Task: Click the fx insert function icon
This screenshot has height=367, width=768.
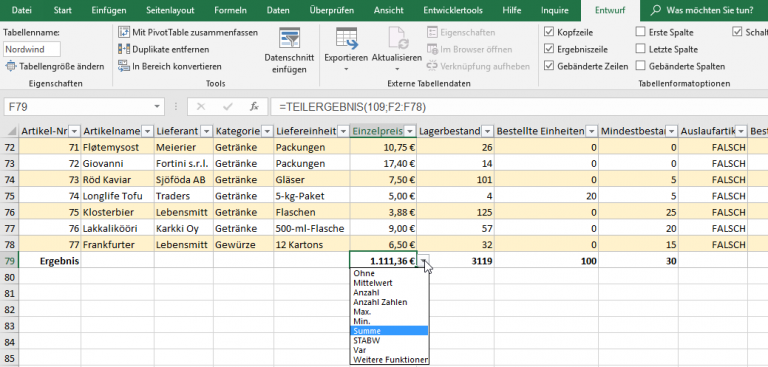Action: pos(254,106)
